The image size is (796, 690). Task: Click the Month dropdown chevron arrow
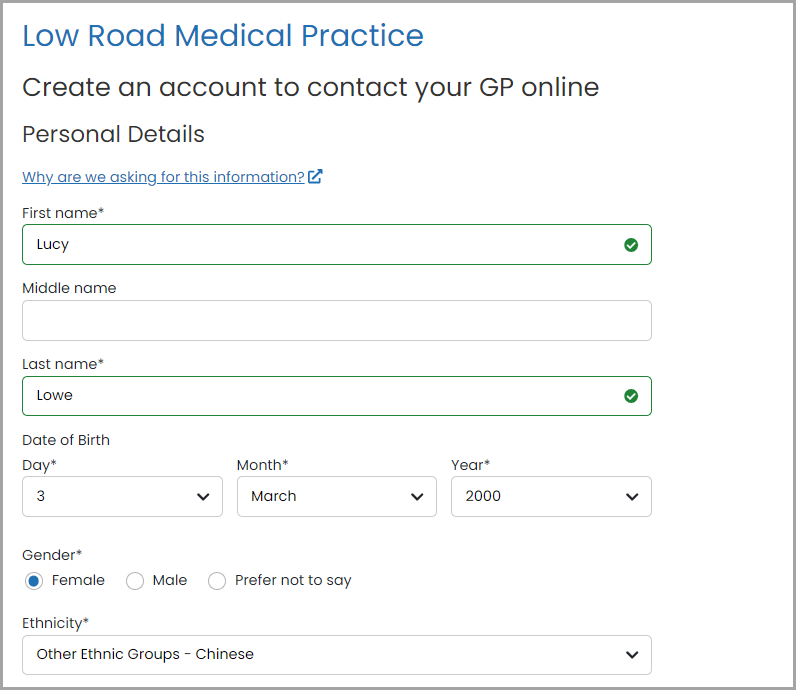pos(417,497)
